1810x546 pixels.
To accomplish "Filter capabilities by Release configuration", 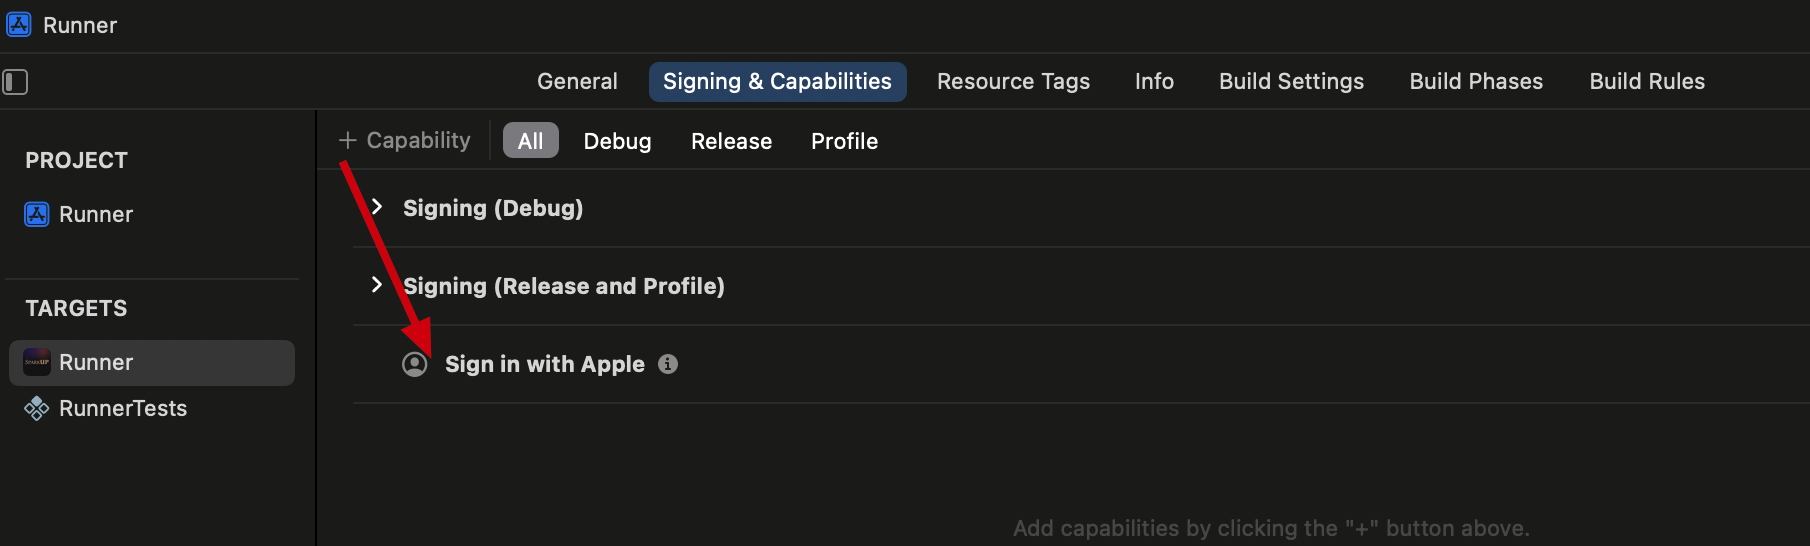I will (731, 141).
